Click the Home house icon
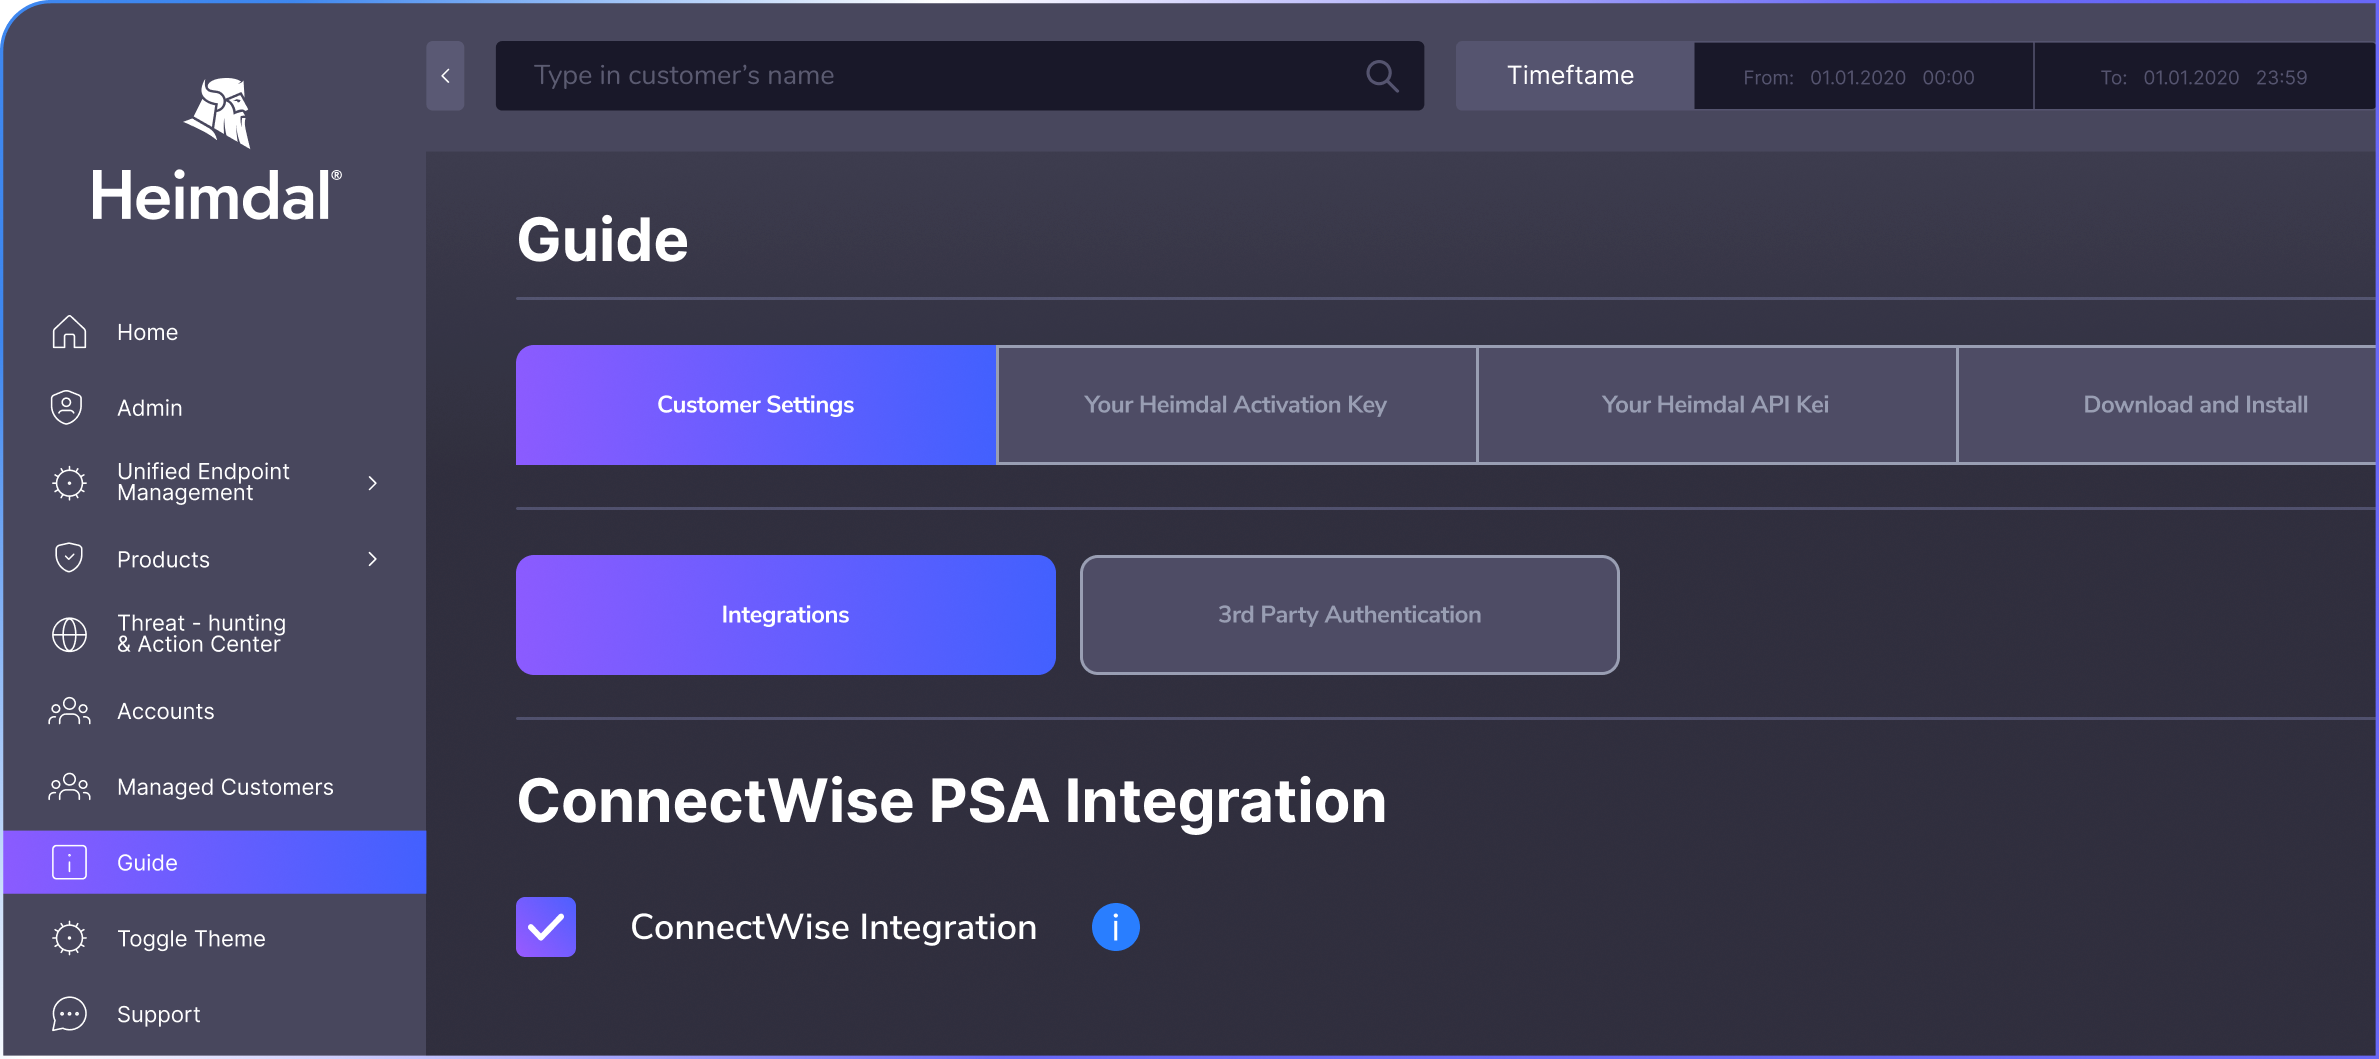The width and height of the screenshot is (2379, 1059). (69, 332)
